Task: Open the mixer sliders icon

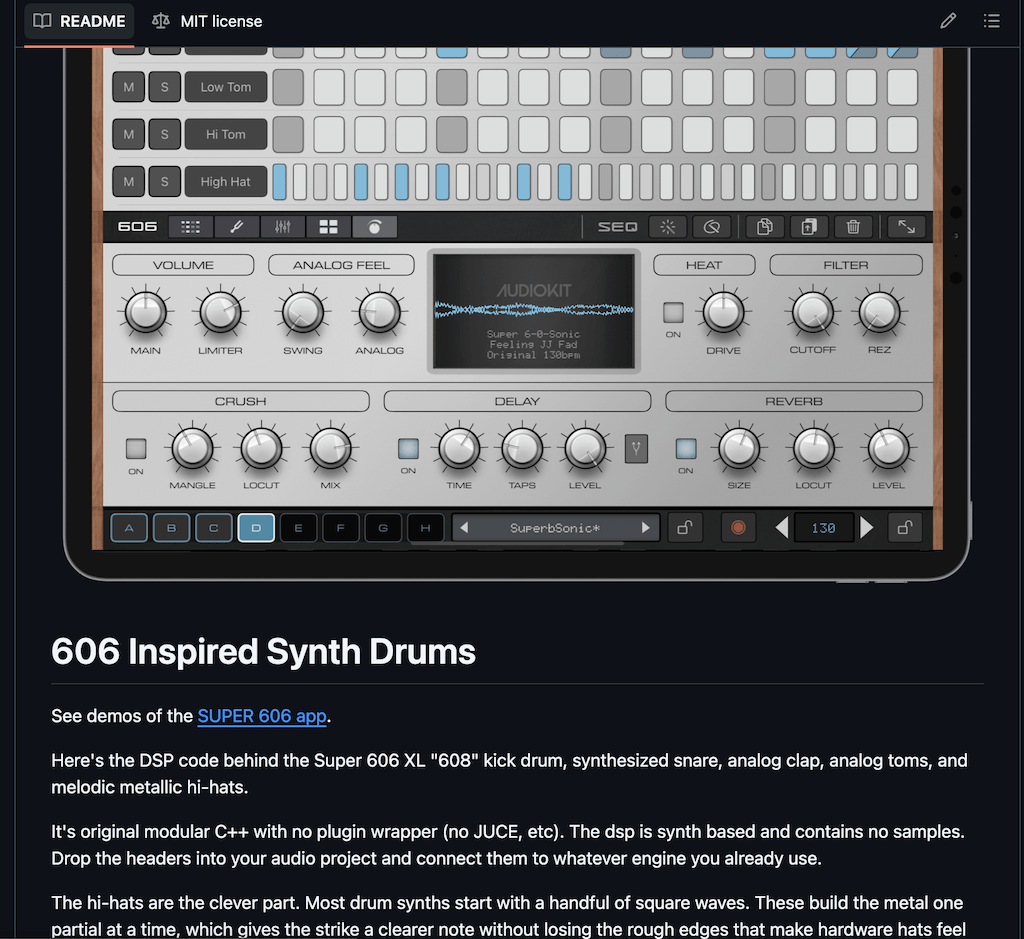Action: point(282,227)
